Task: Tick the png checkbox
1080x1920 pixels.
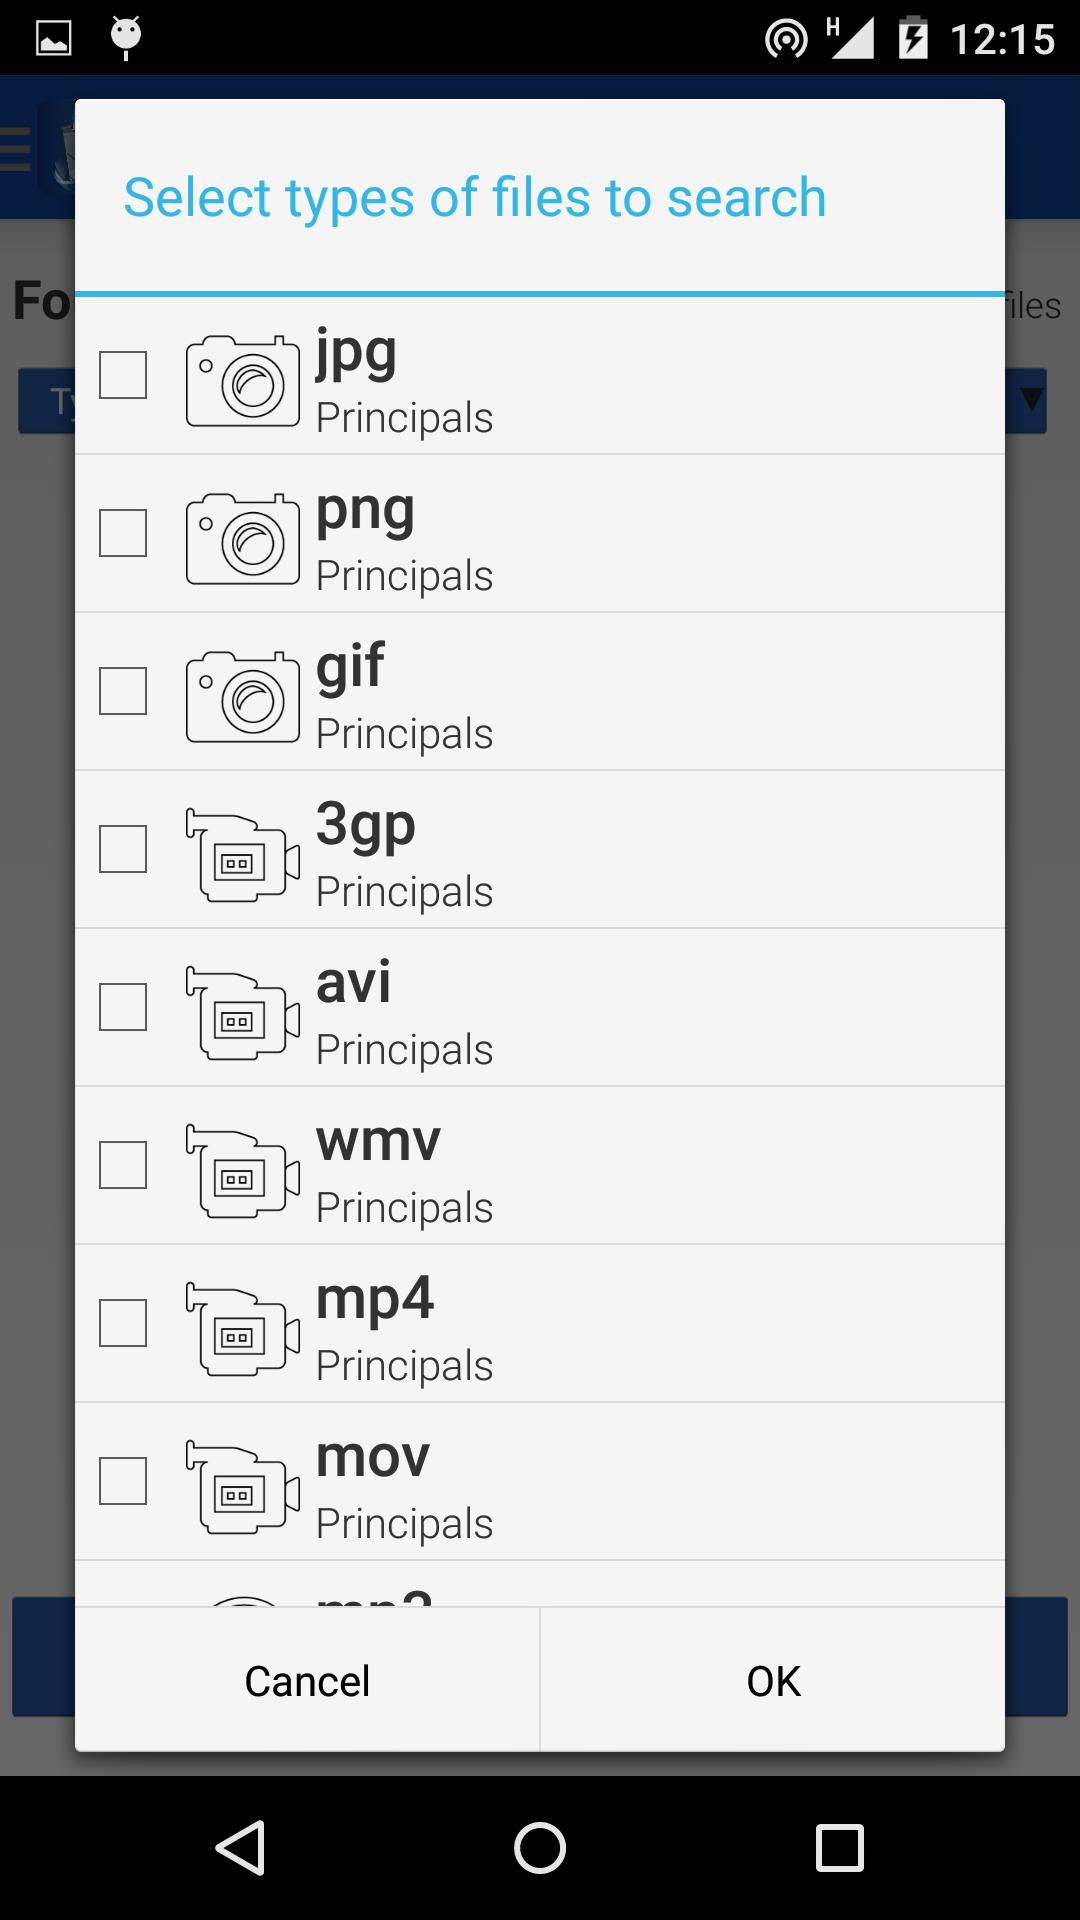Action: pyautogui.click(x=123, y=533)
